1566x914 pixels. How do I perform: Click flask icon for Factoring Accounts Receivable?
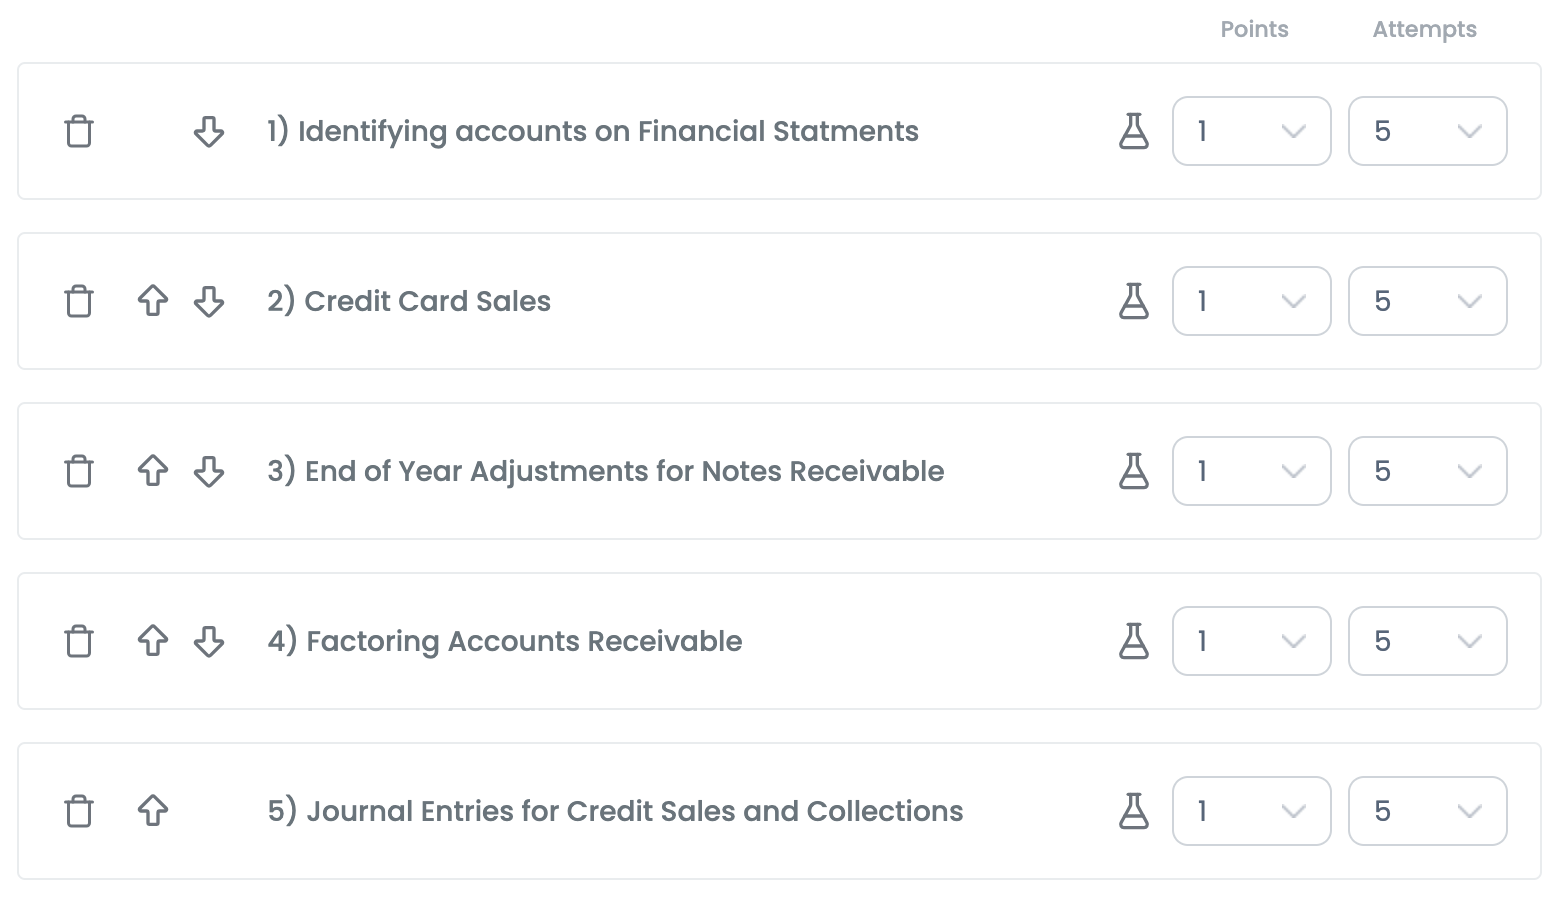[1133, 641]
